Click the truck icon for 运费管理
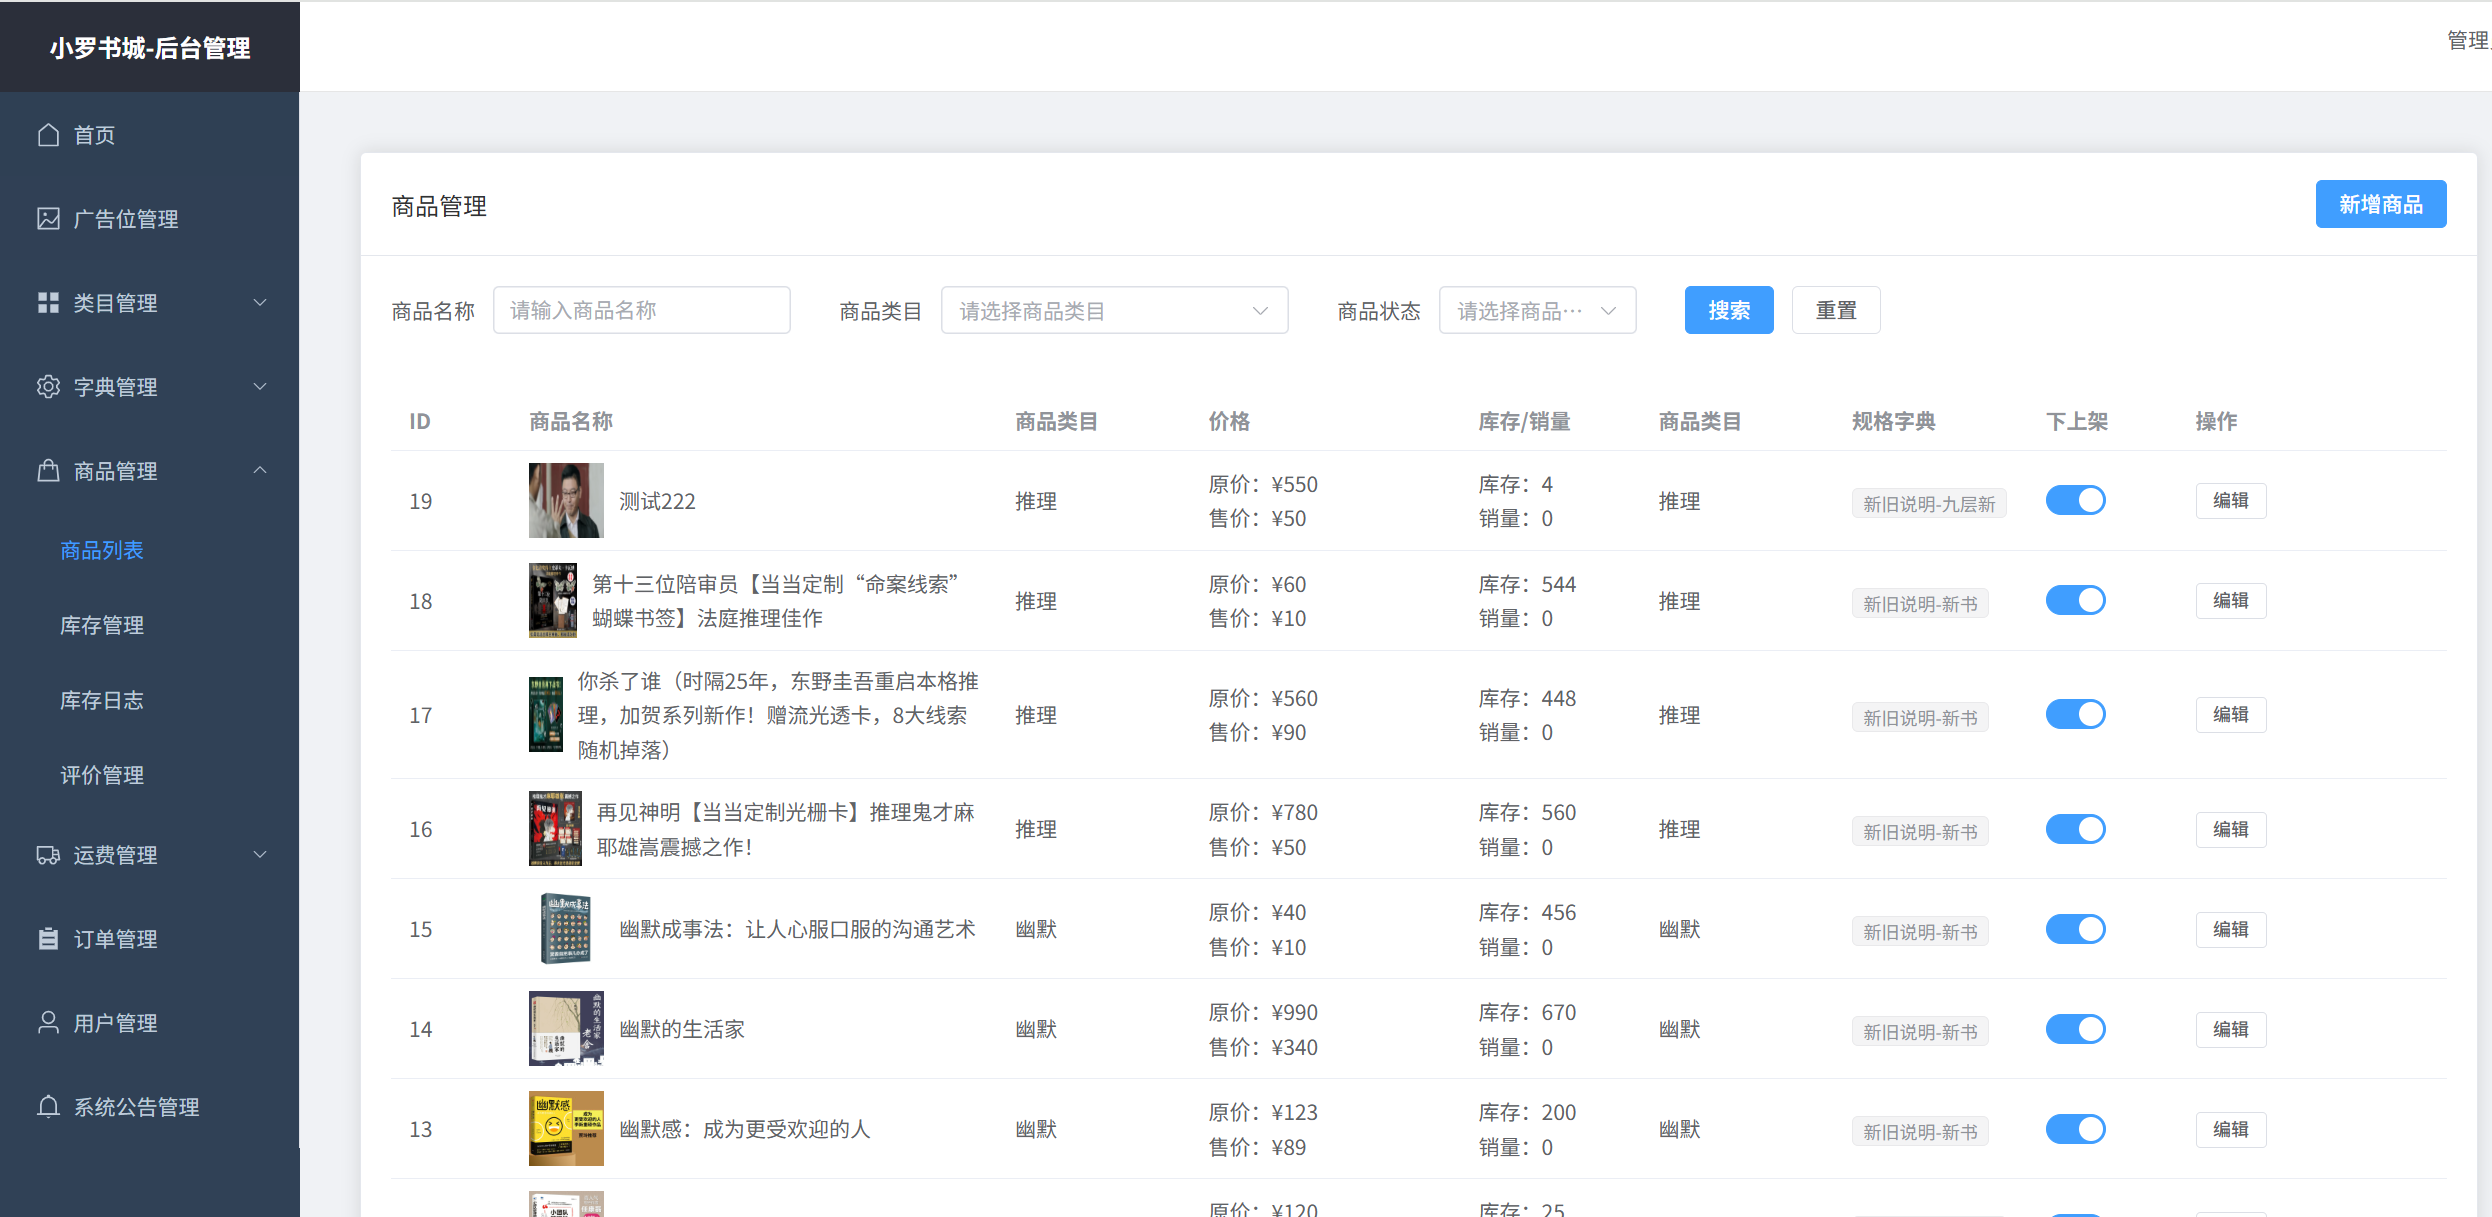 click(x=48, y=855)
